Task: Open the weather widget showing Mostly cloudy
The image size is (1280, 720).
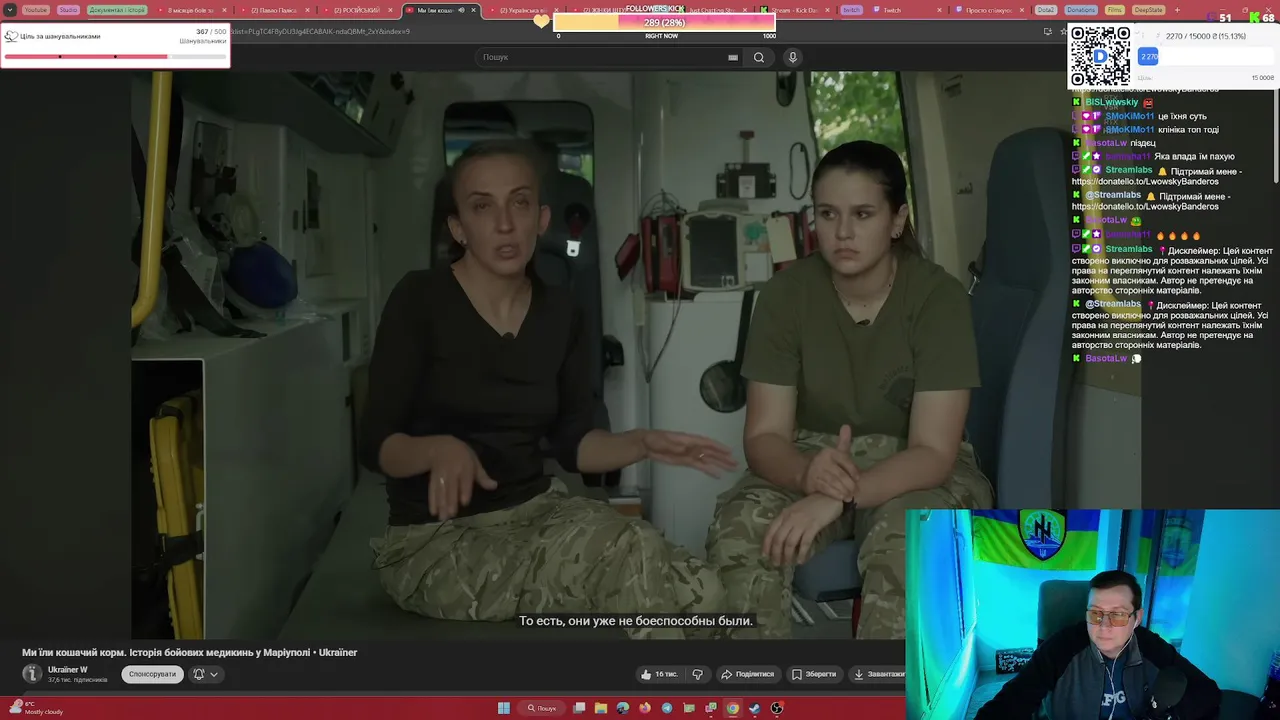Action: click(x=36, y=708)
